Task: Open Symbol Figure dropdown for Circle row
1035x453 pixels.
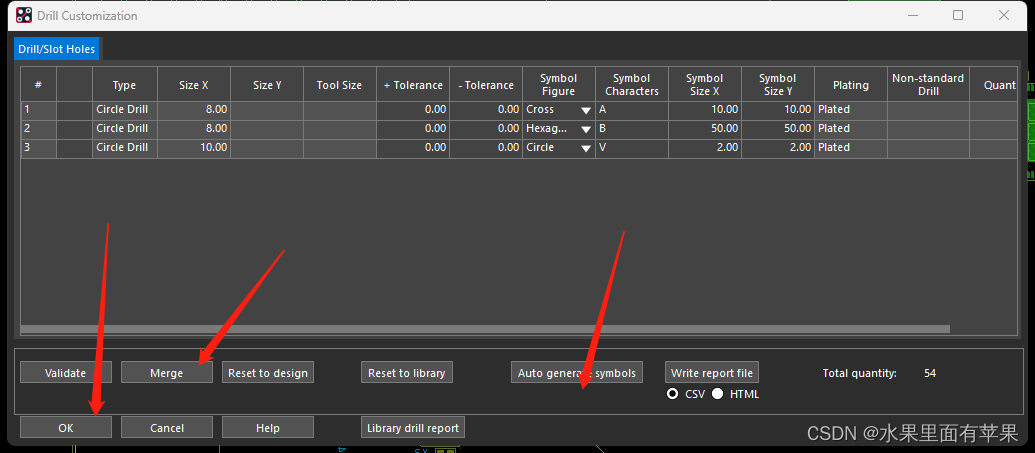Action: click(x=585, y=148)
